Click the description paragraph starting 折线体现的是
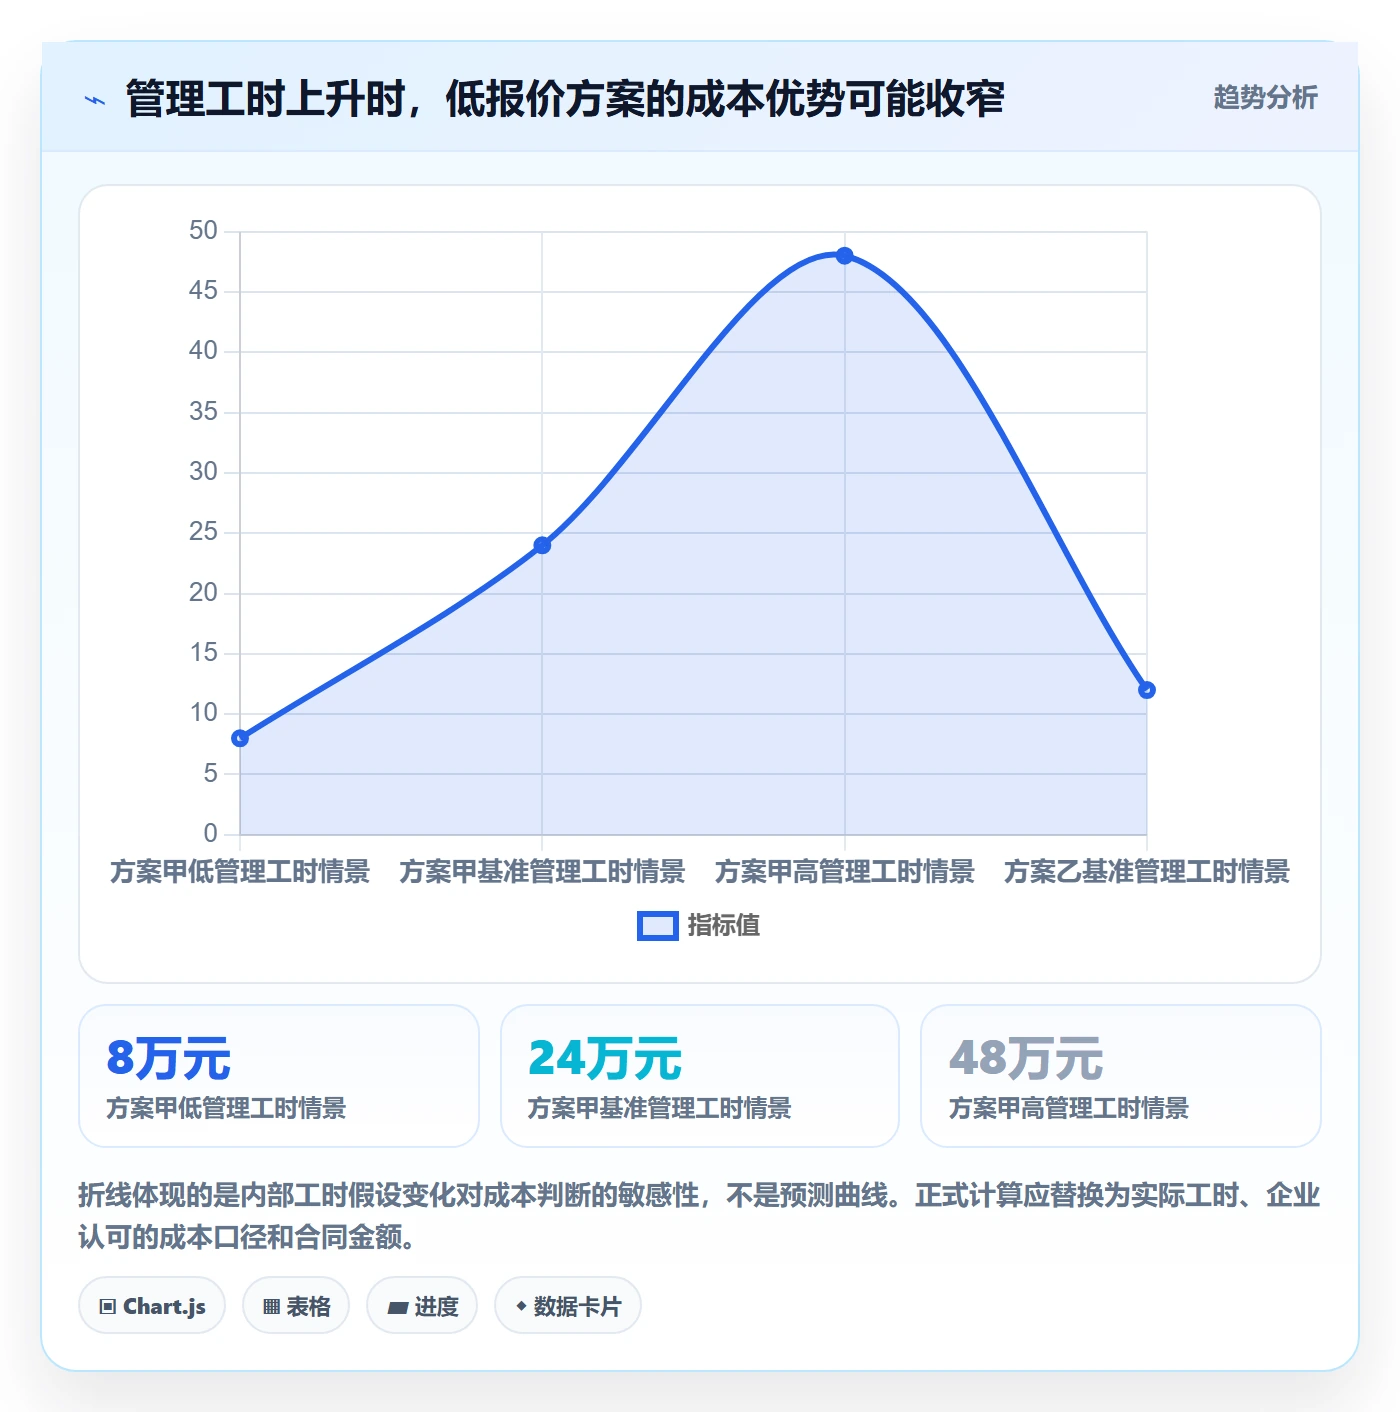 point(700,1216)
